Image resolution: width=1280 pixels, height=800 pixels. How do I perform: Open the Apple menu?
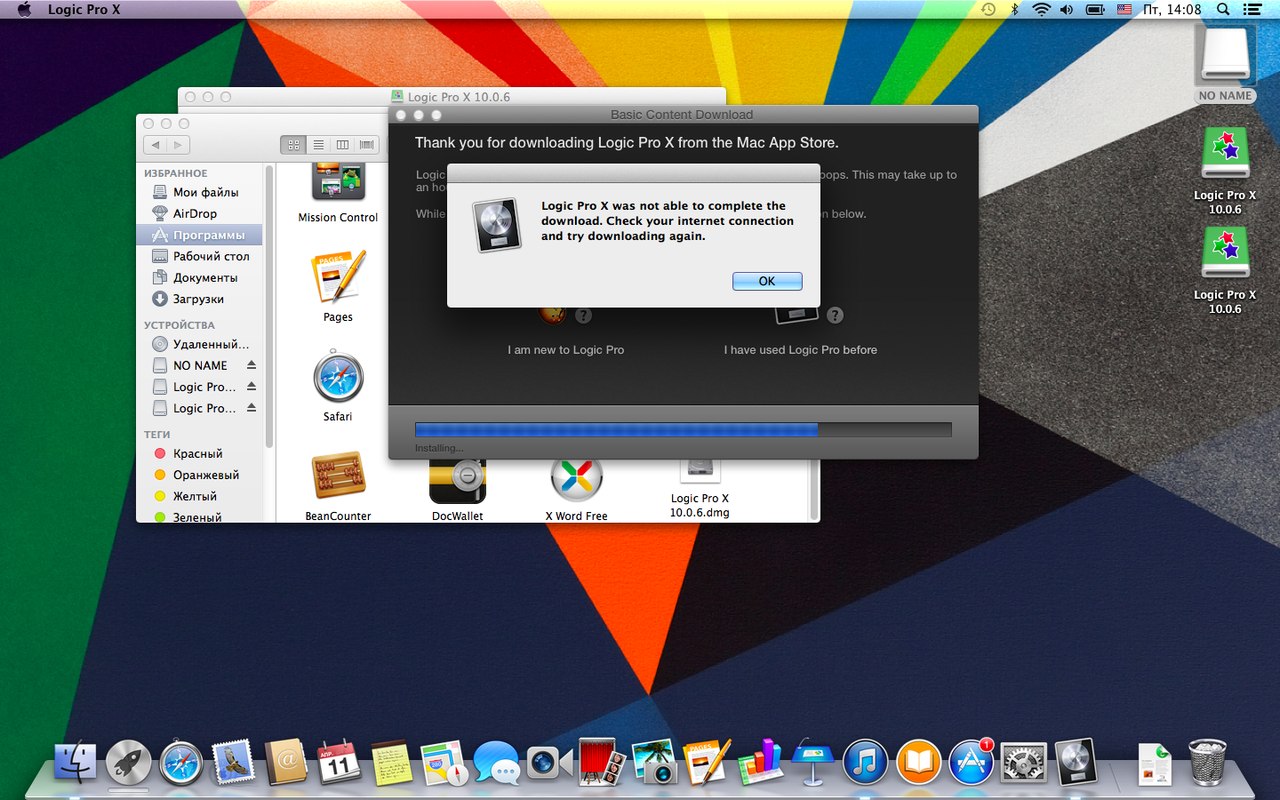tap(24, 9)
